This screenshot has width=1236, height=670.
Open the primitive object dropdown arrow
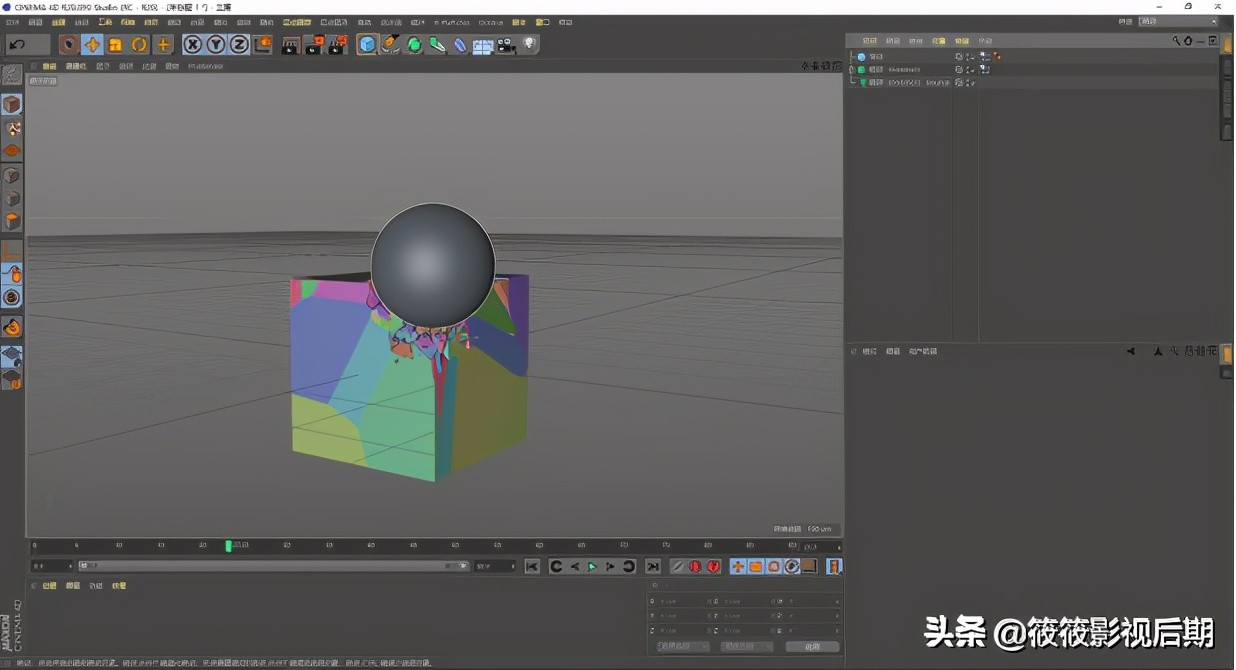click(376, 52)
